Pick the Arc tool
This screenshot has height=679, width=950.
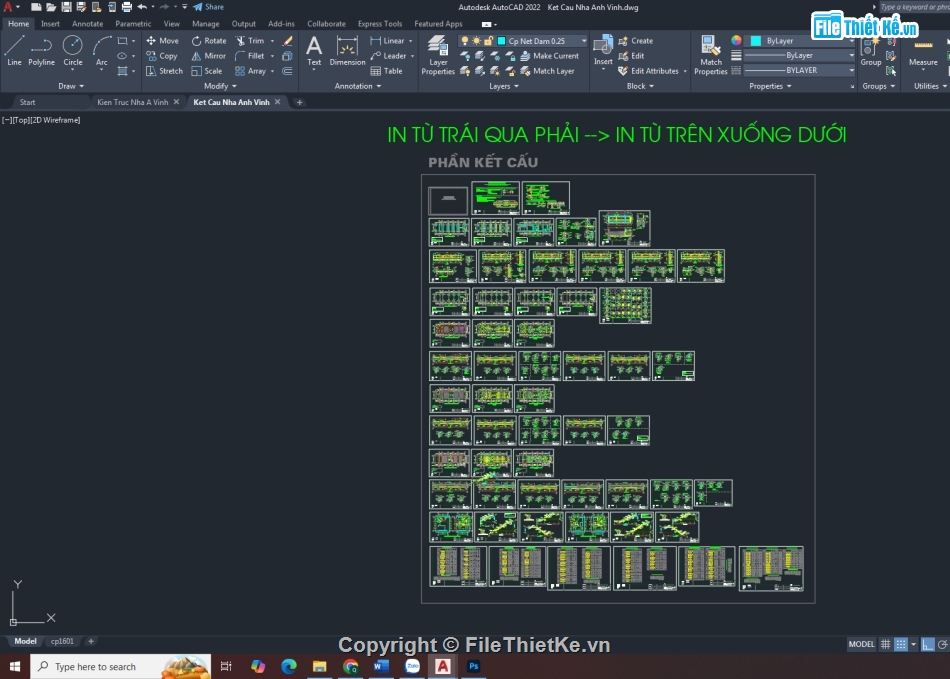click(x=102, y=50)
